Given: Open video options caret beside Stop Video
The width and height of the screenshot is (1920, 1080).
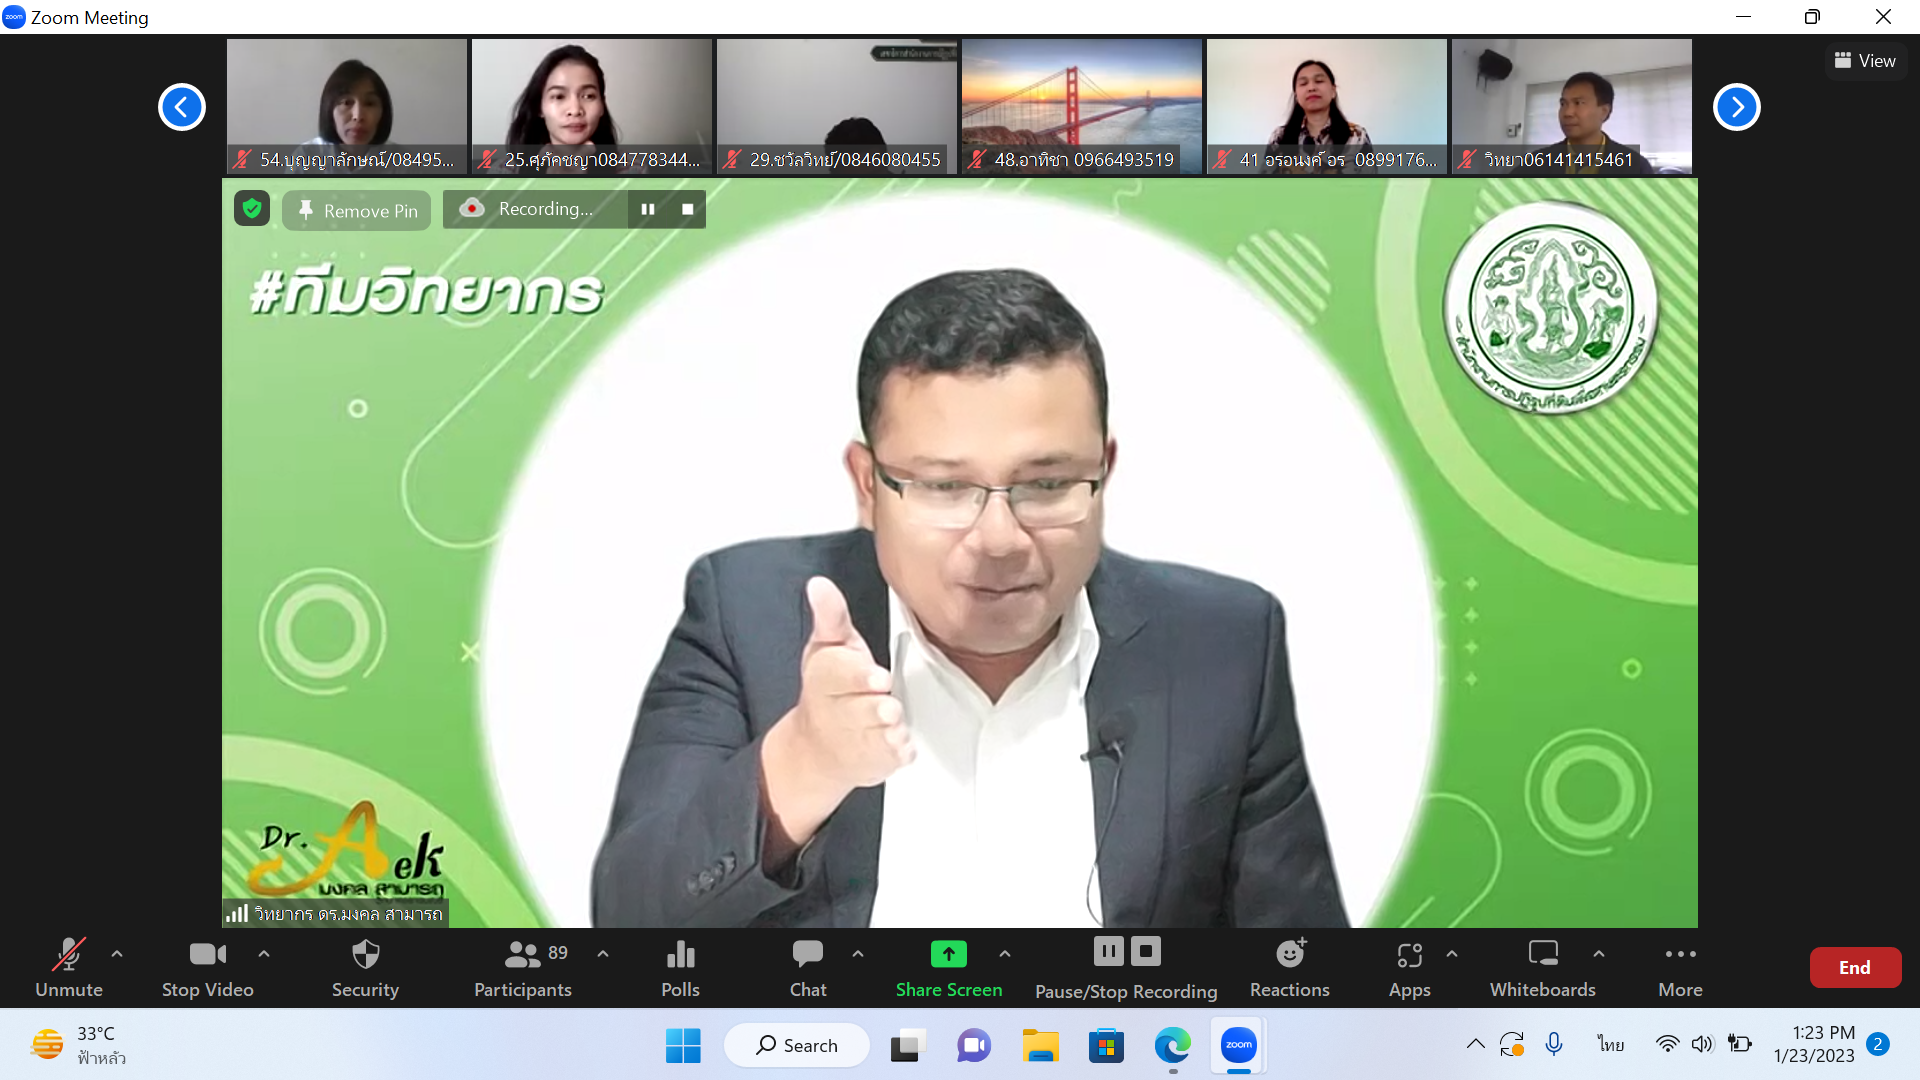Looking at the screenshot, I should [264, 954].
